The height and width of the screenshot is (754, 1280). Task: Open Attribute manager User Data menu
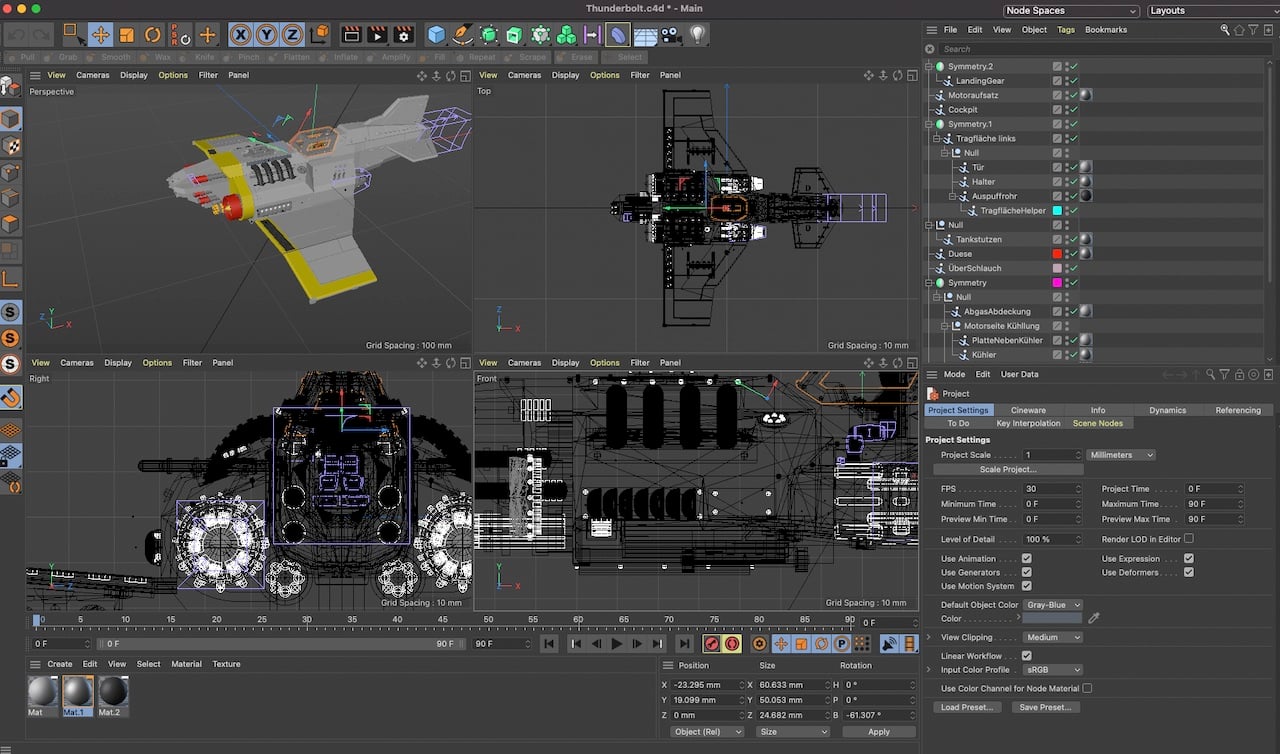1020,374
